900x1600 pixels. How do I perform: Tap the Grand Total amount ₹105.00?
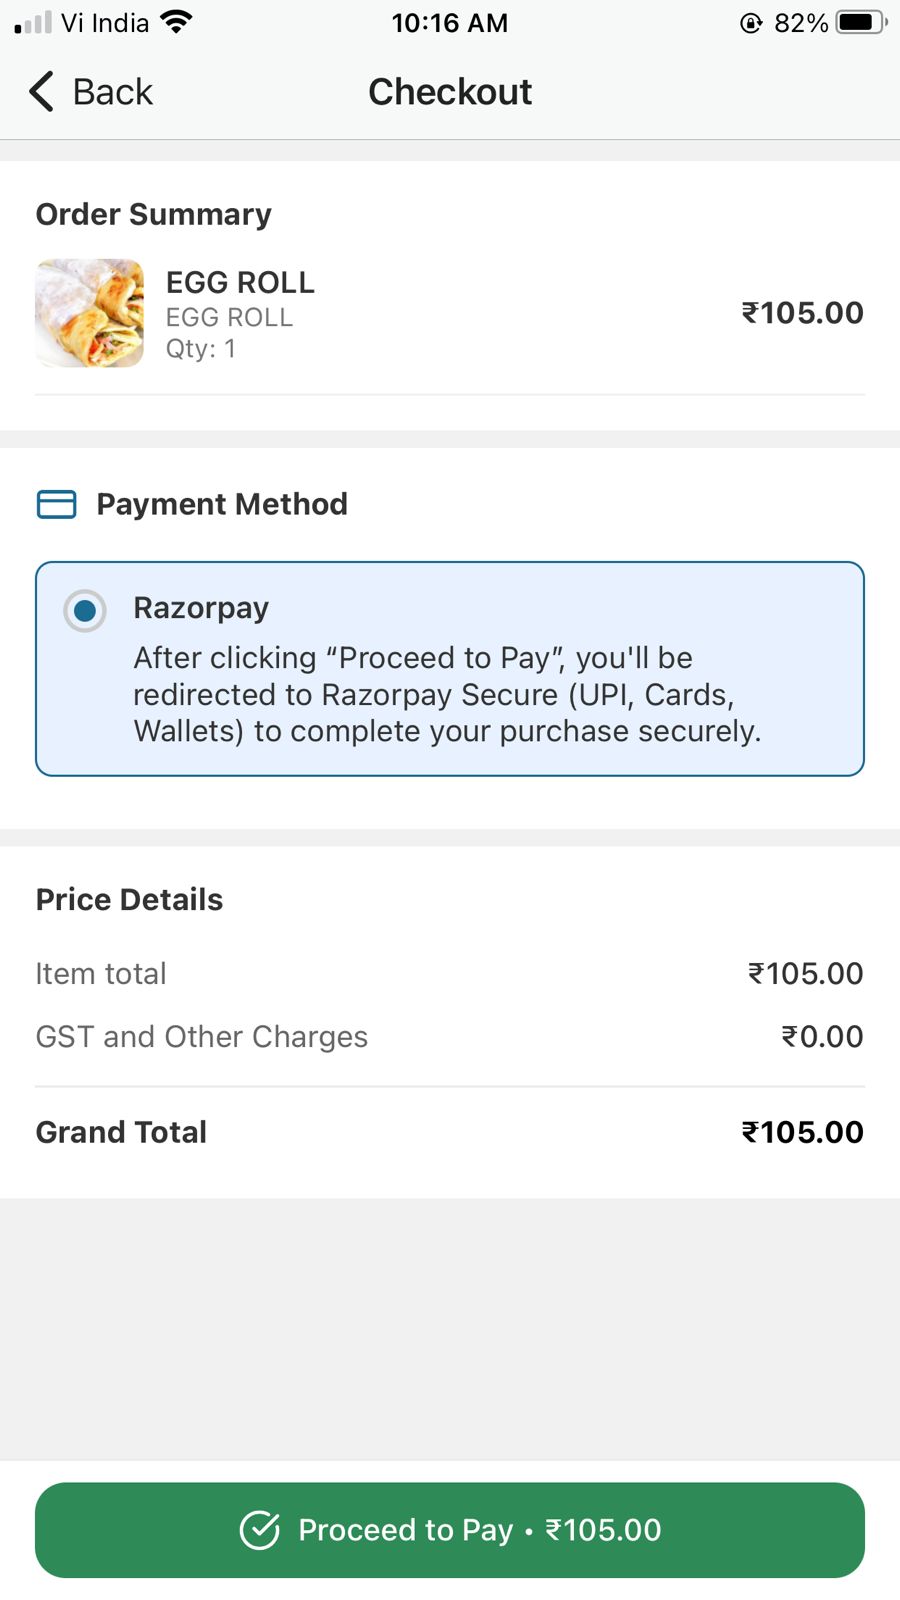(x=802, y=1132)
